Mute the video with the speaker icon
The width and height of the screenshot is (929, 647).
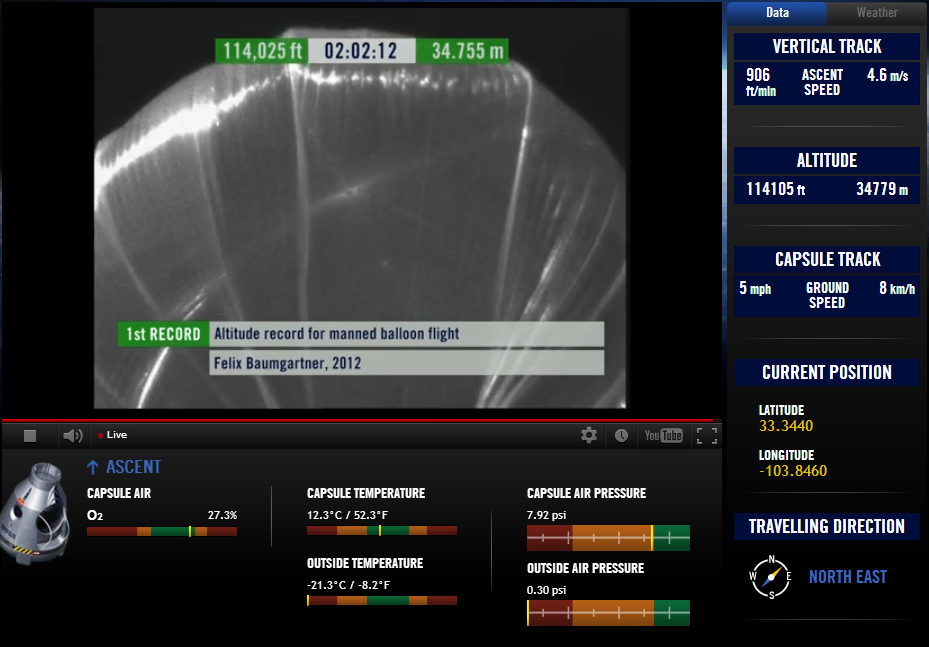[73, 436]
